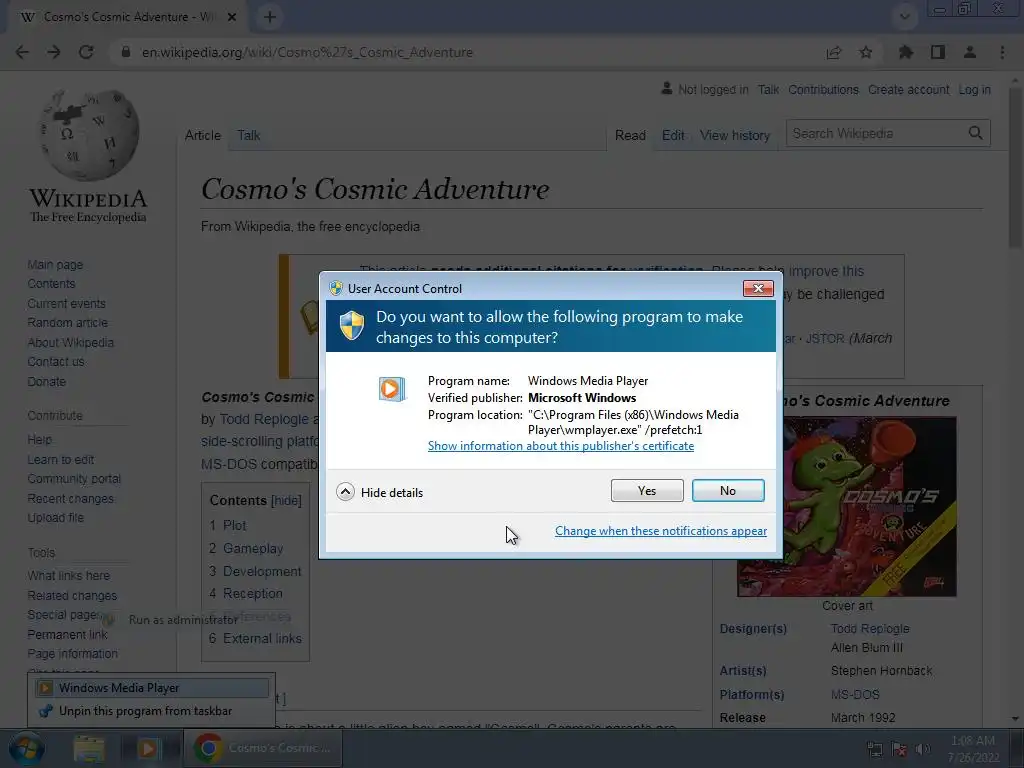The height and width of the screenshot is (768, 1024).
Task: Click the Windows Media Player icon in the dialog
Action: pyautogui.click(x=392, y=389)
